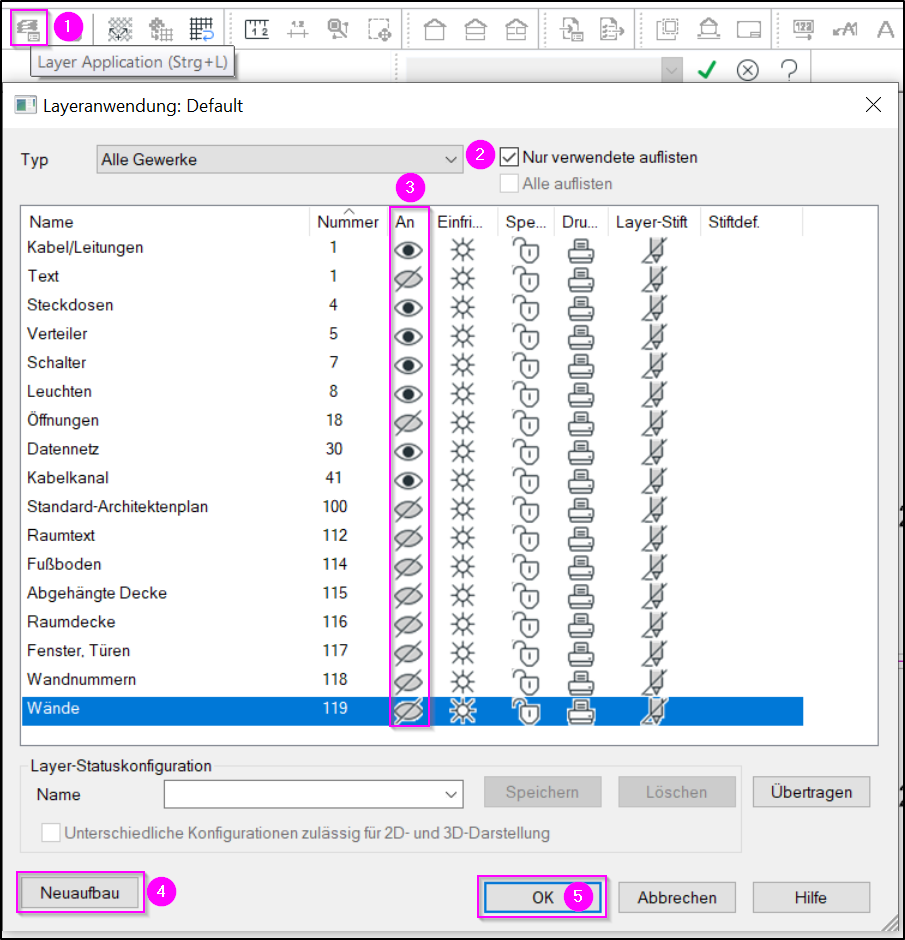
Task: Hide the Datennetz layer
Action: [408, 451]
